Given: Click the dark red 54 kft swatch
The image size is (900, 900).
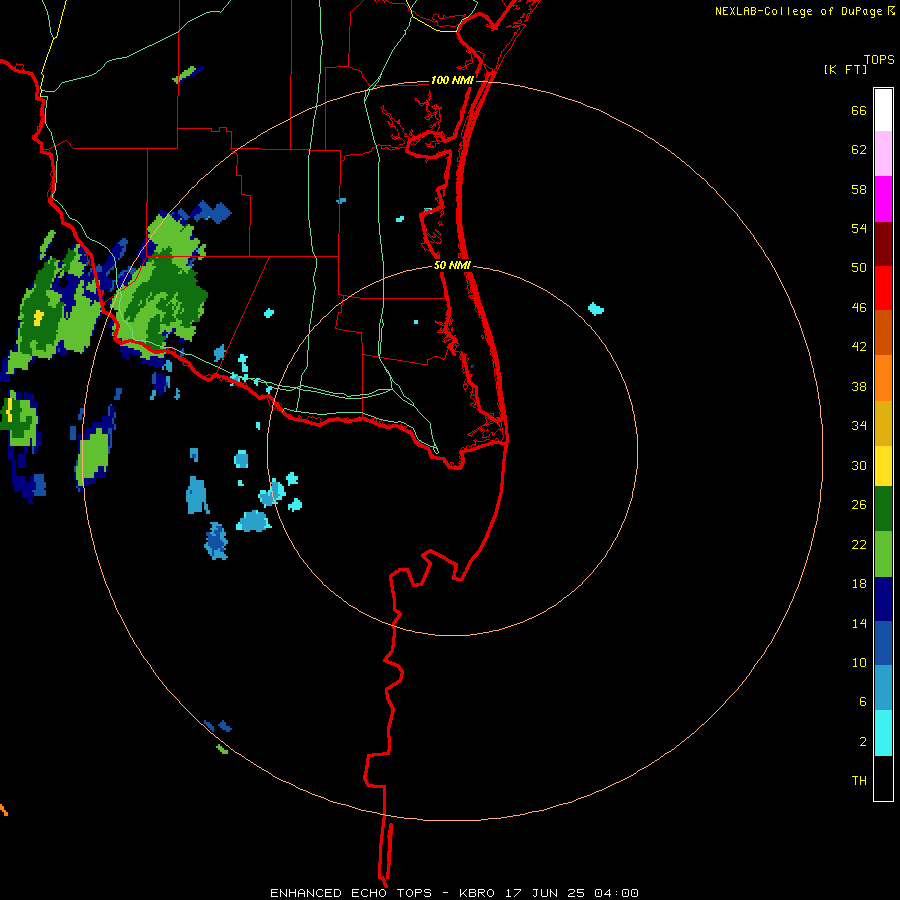Looking at the screenshot, I should coord(883,243).
